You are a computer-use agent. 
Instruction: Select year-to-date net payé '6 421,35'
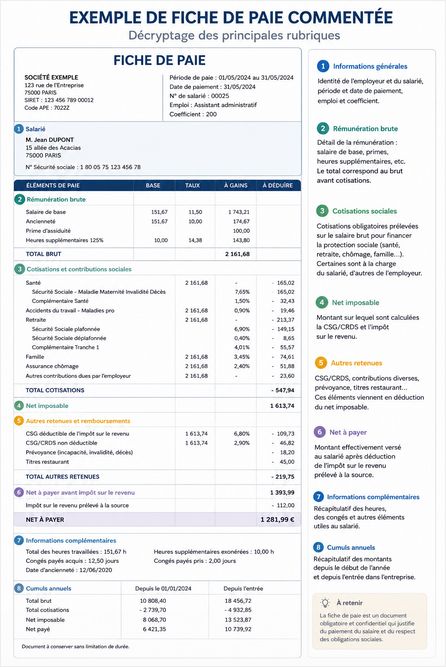[154, 629]
